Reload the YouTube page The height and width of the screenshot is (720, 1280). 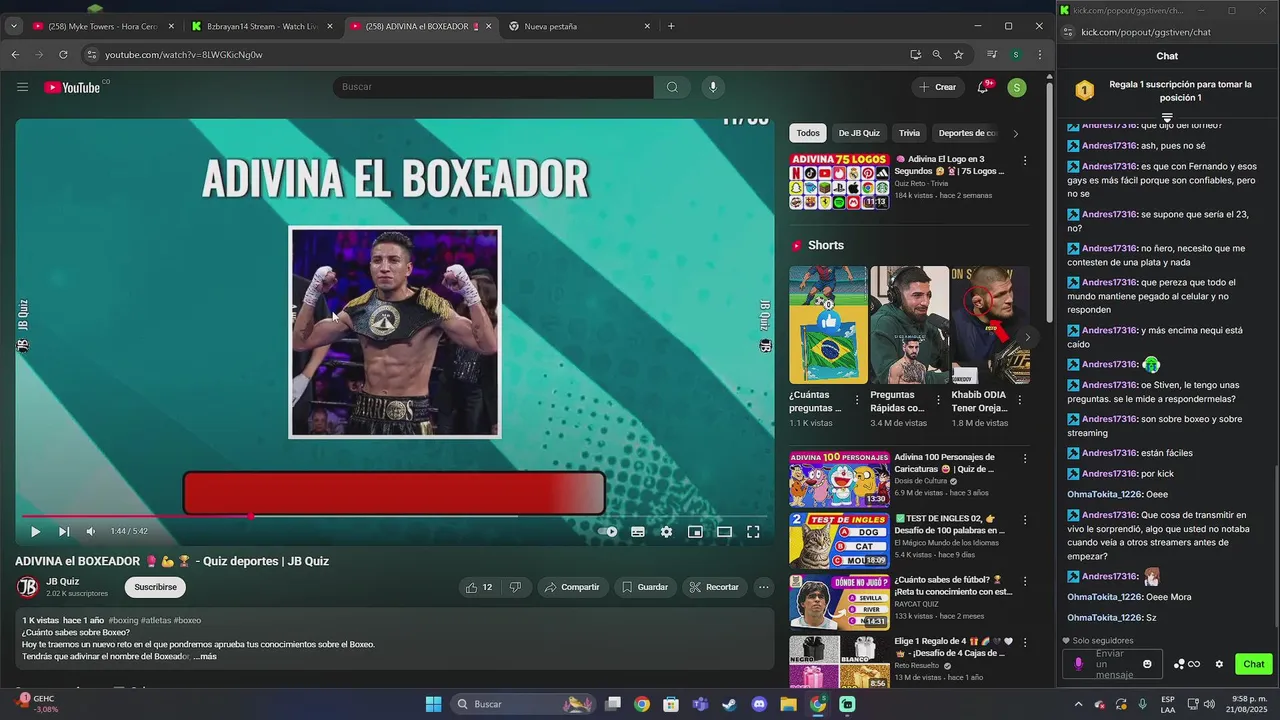tap(63, 55)
